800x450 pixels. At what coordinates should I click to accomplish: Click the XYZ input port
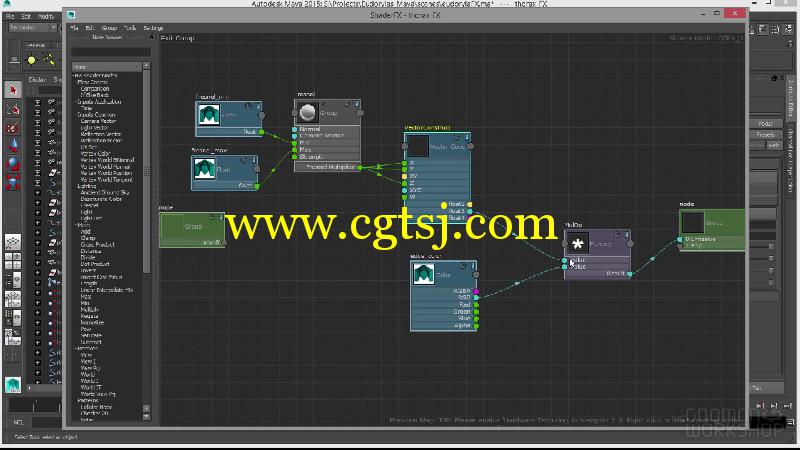coord(405,190)
